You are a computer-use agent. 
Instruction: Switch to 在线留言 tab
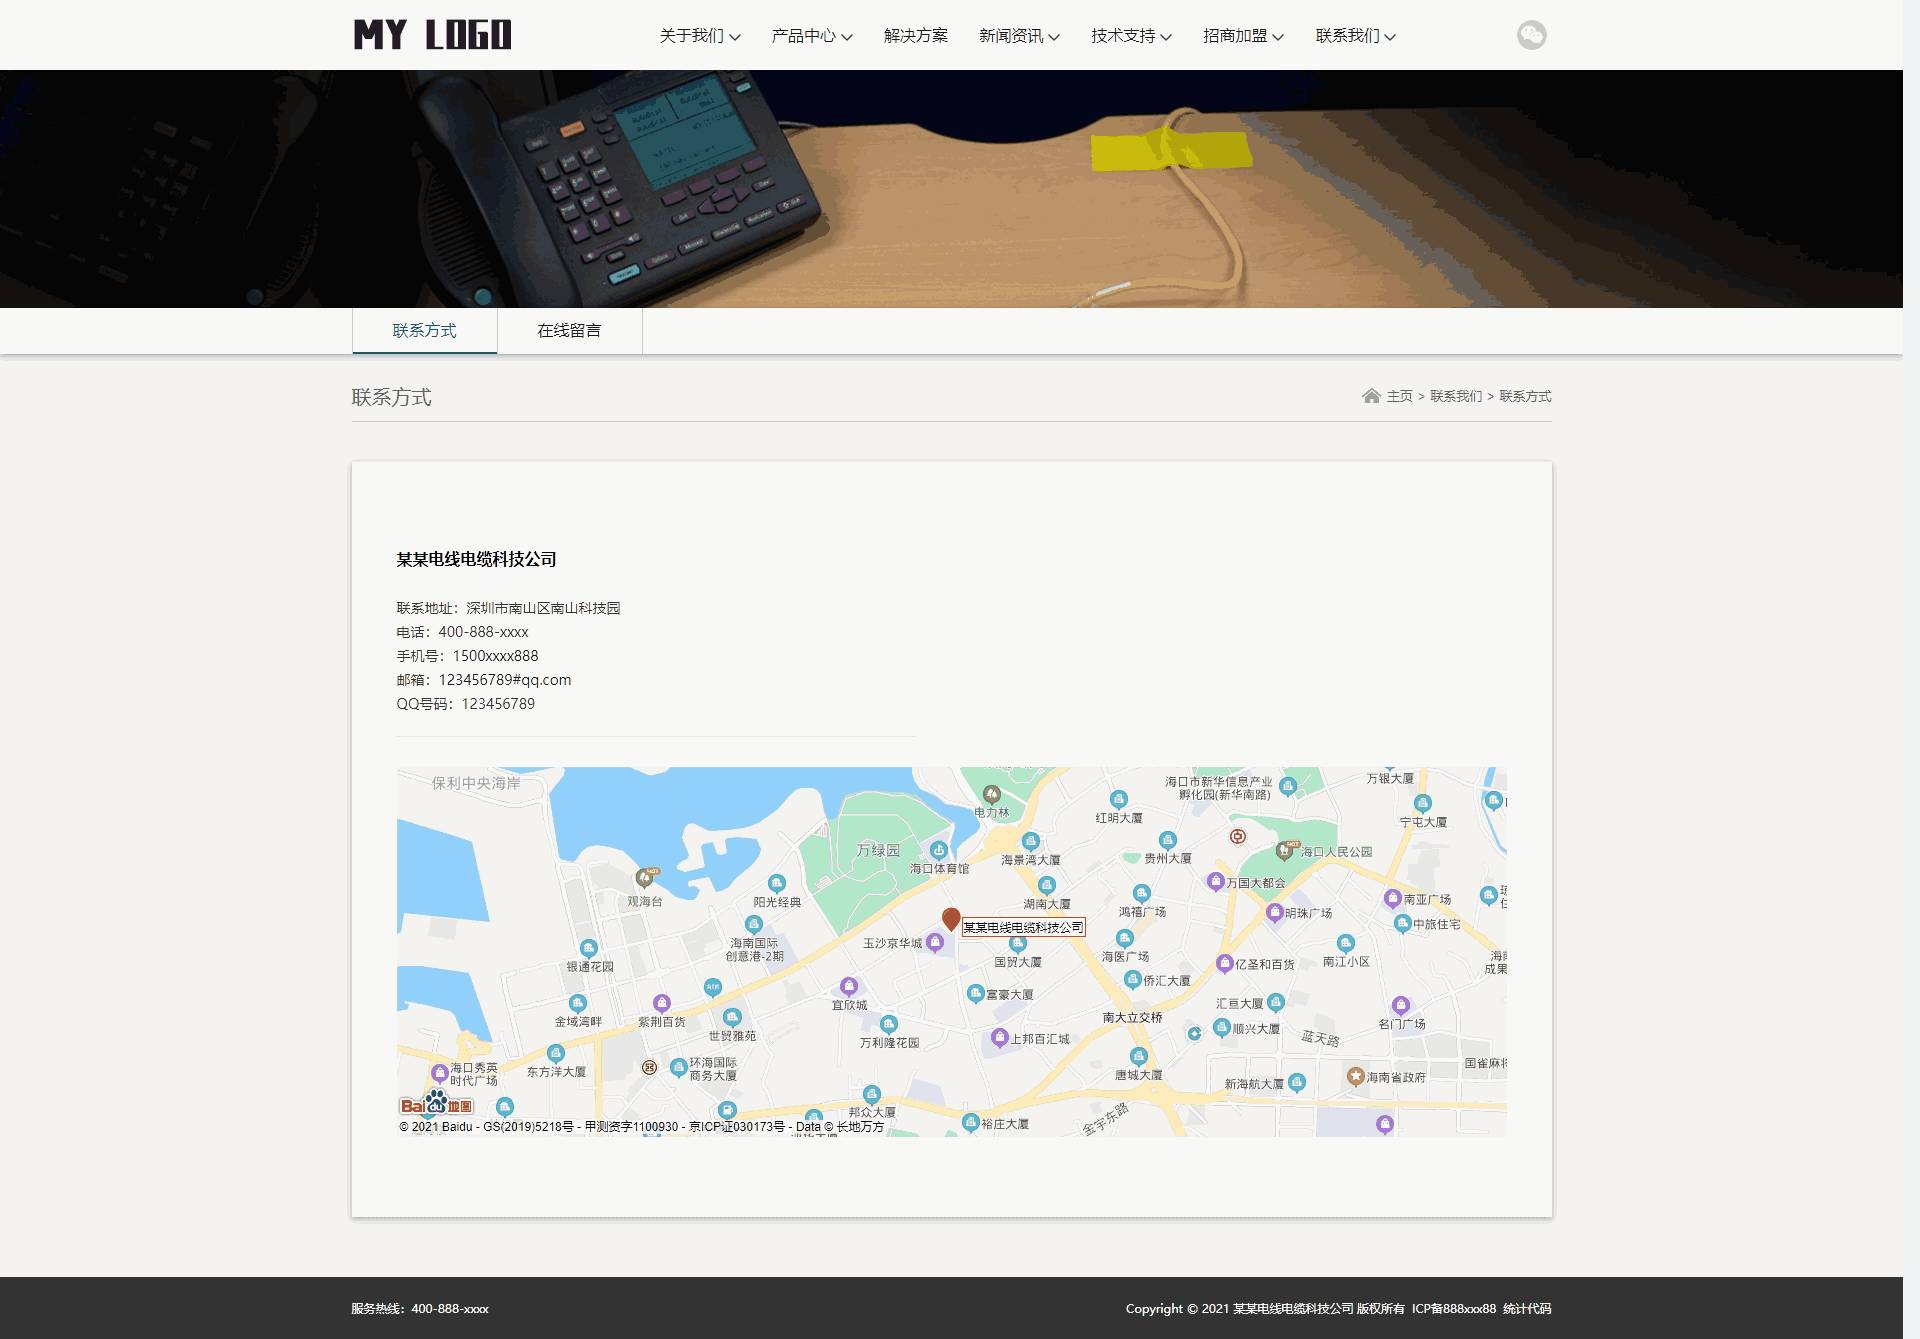coord(569,331)
